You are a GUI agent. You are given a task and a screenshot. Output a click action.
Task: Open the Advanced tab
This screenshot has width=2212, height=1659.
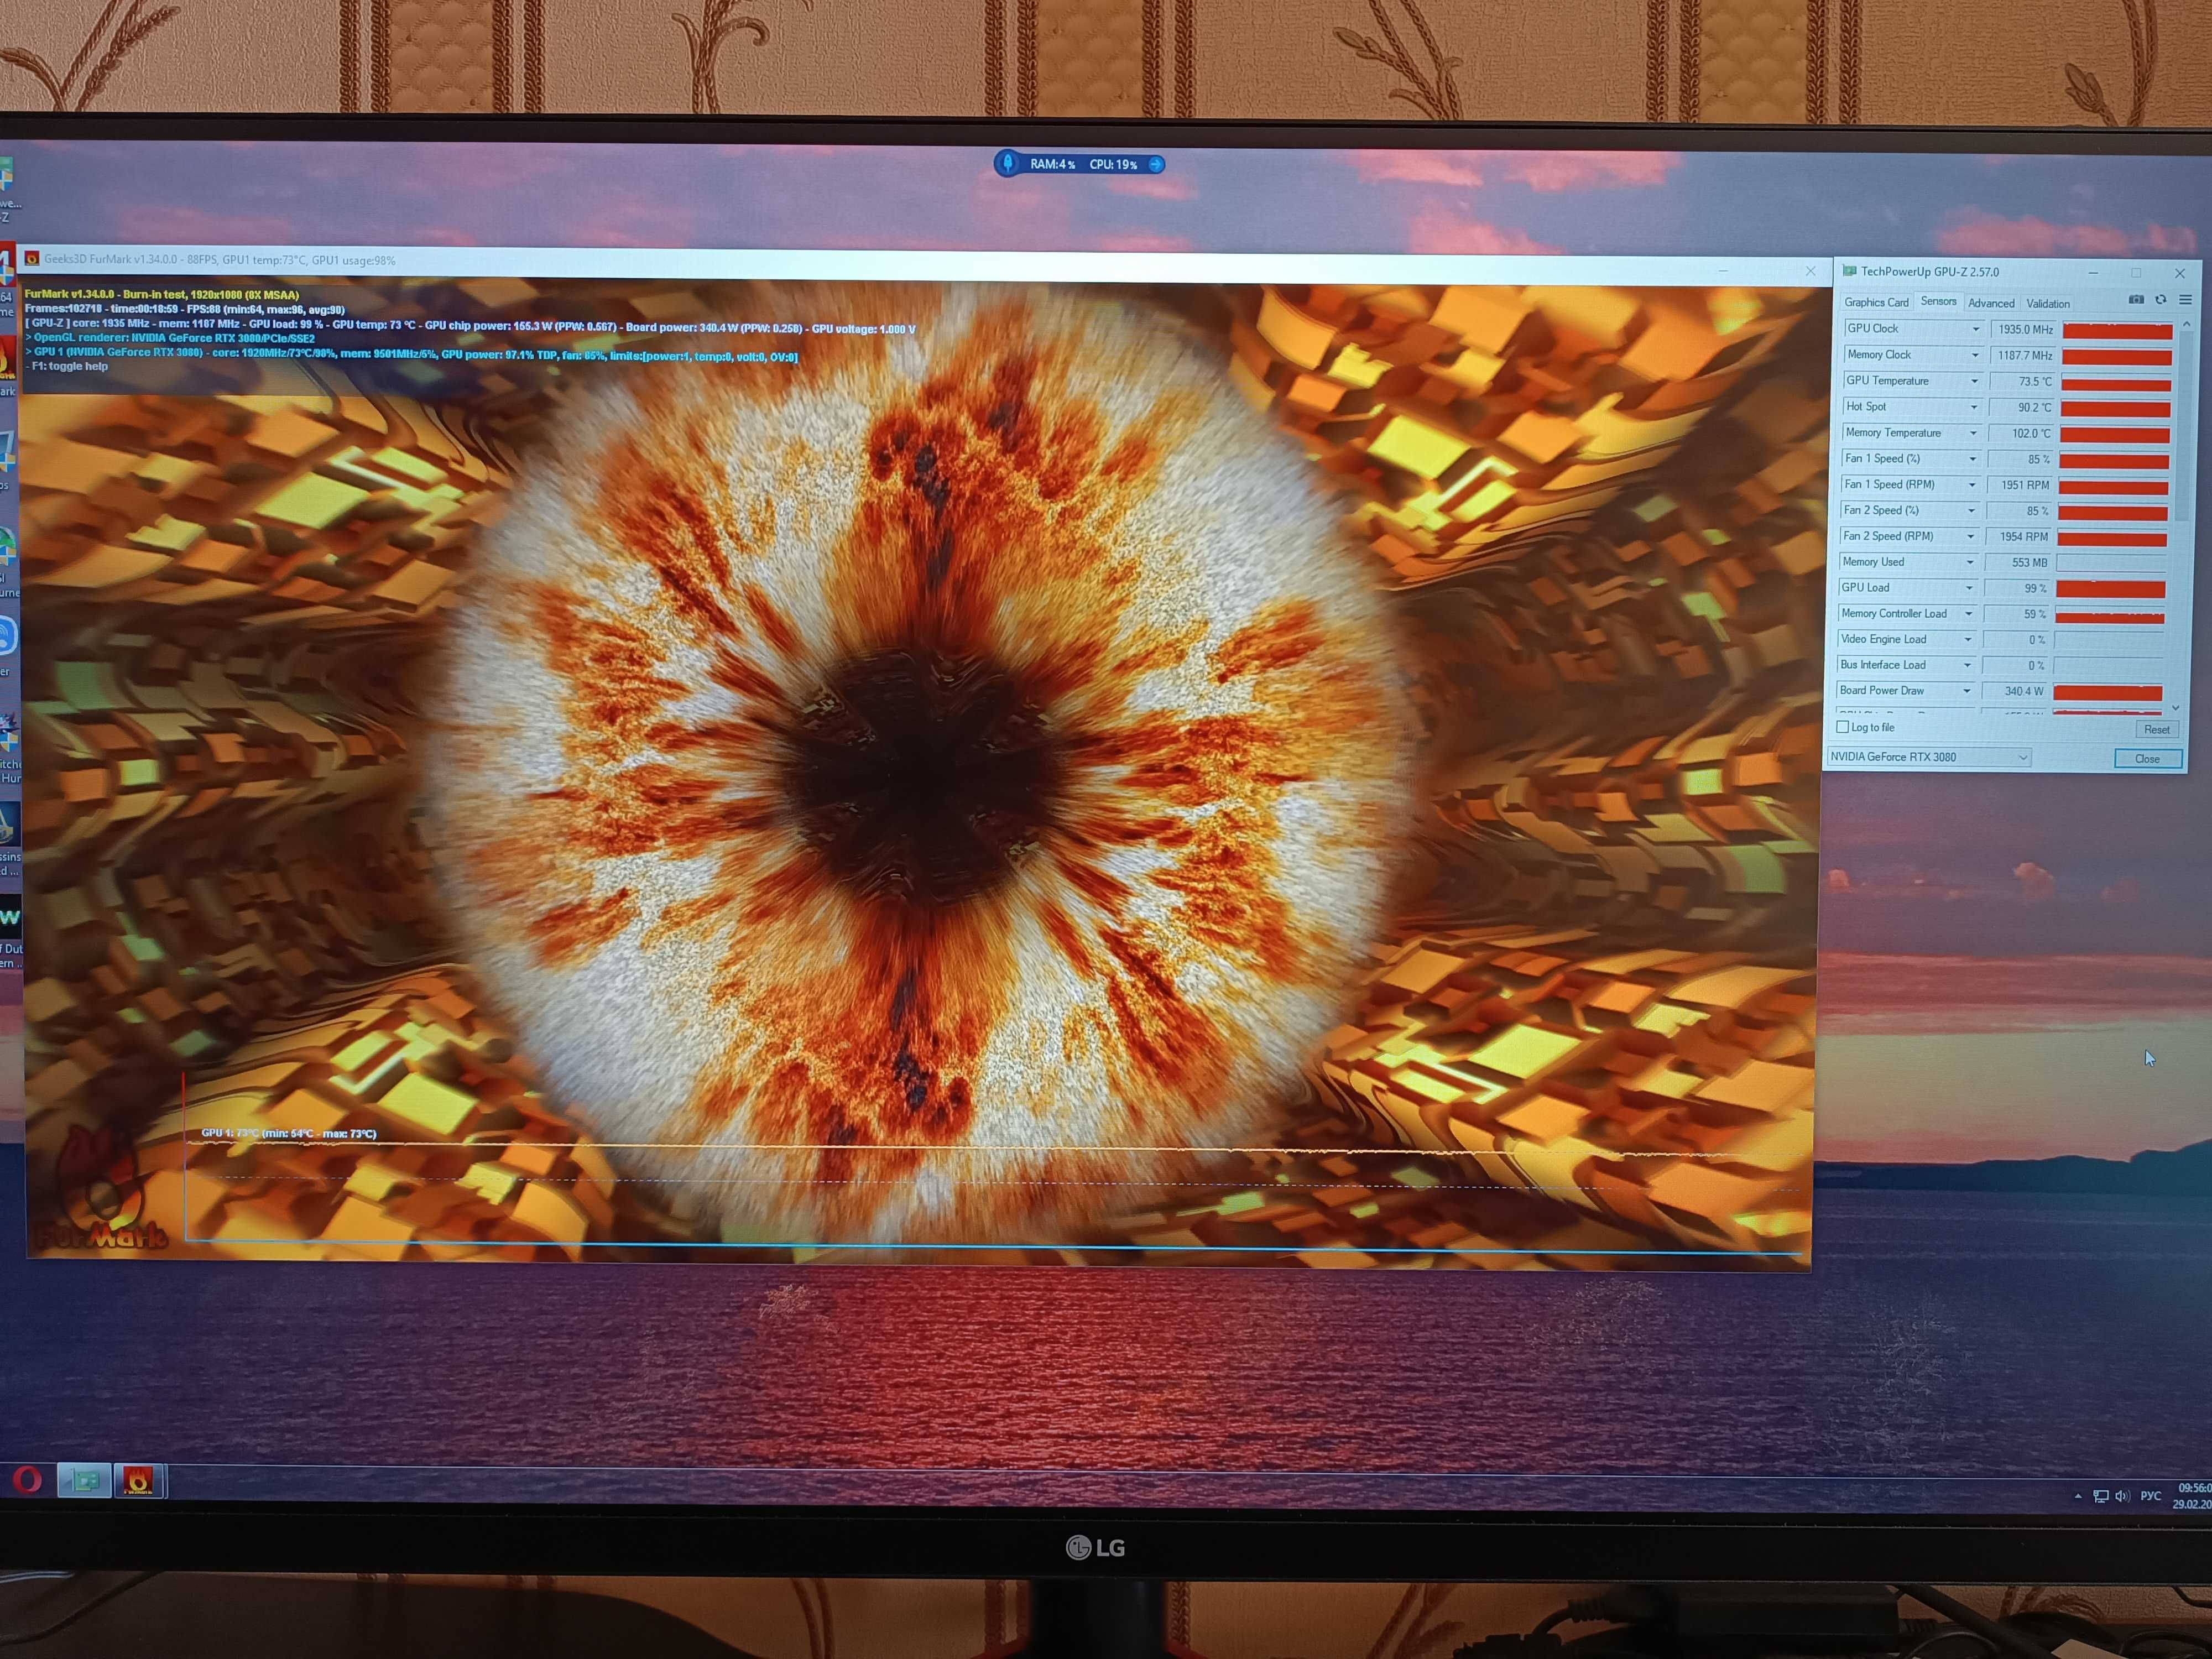point(1991,303)
